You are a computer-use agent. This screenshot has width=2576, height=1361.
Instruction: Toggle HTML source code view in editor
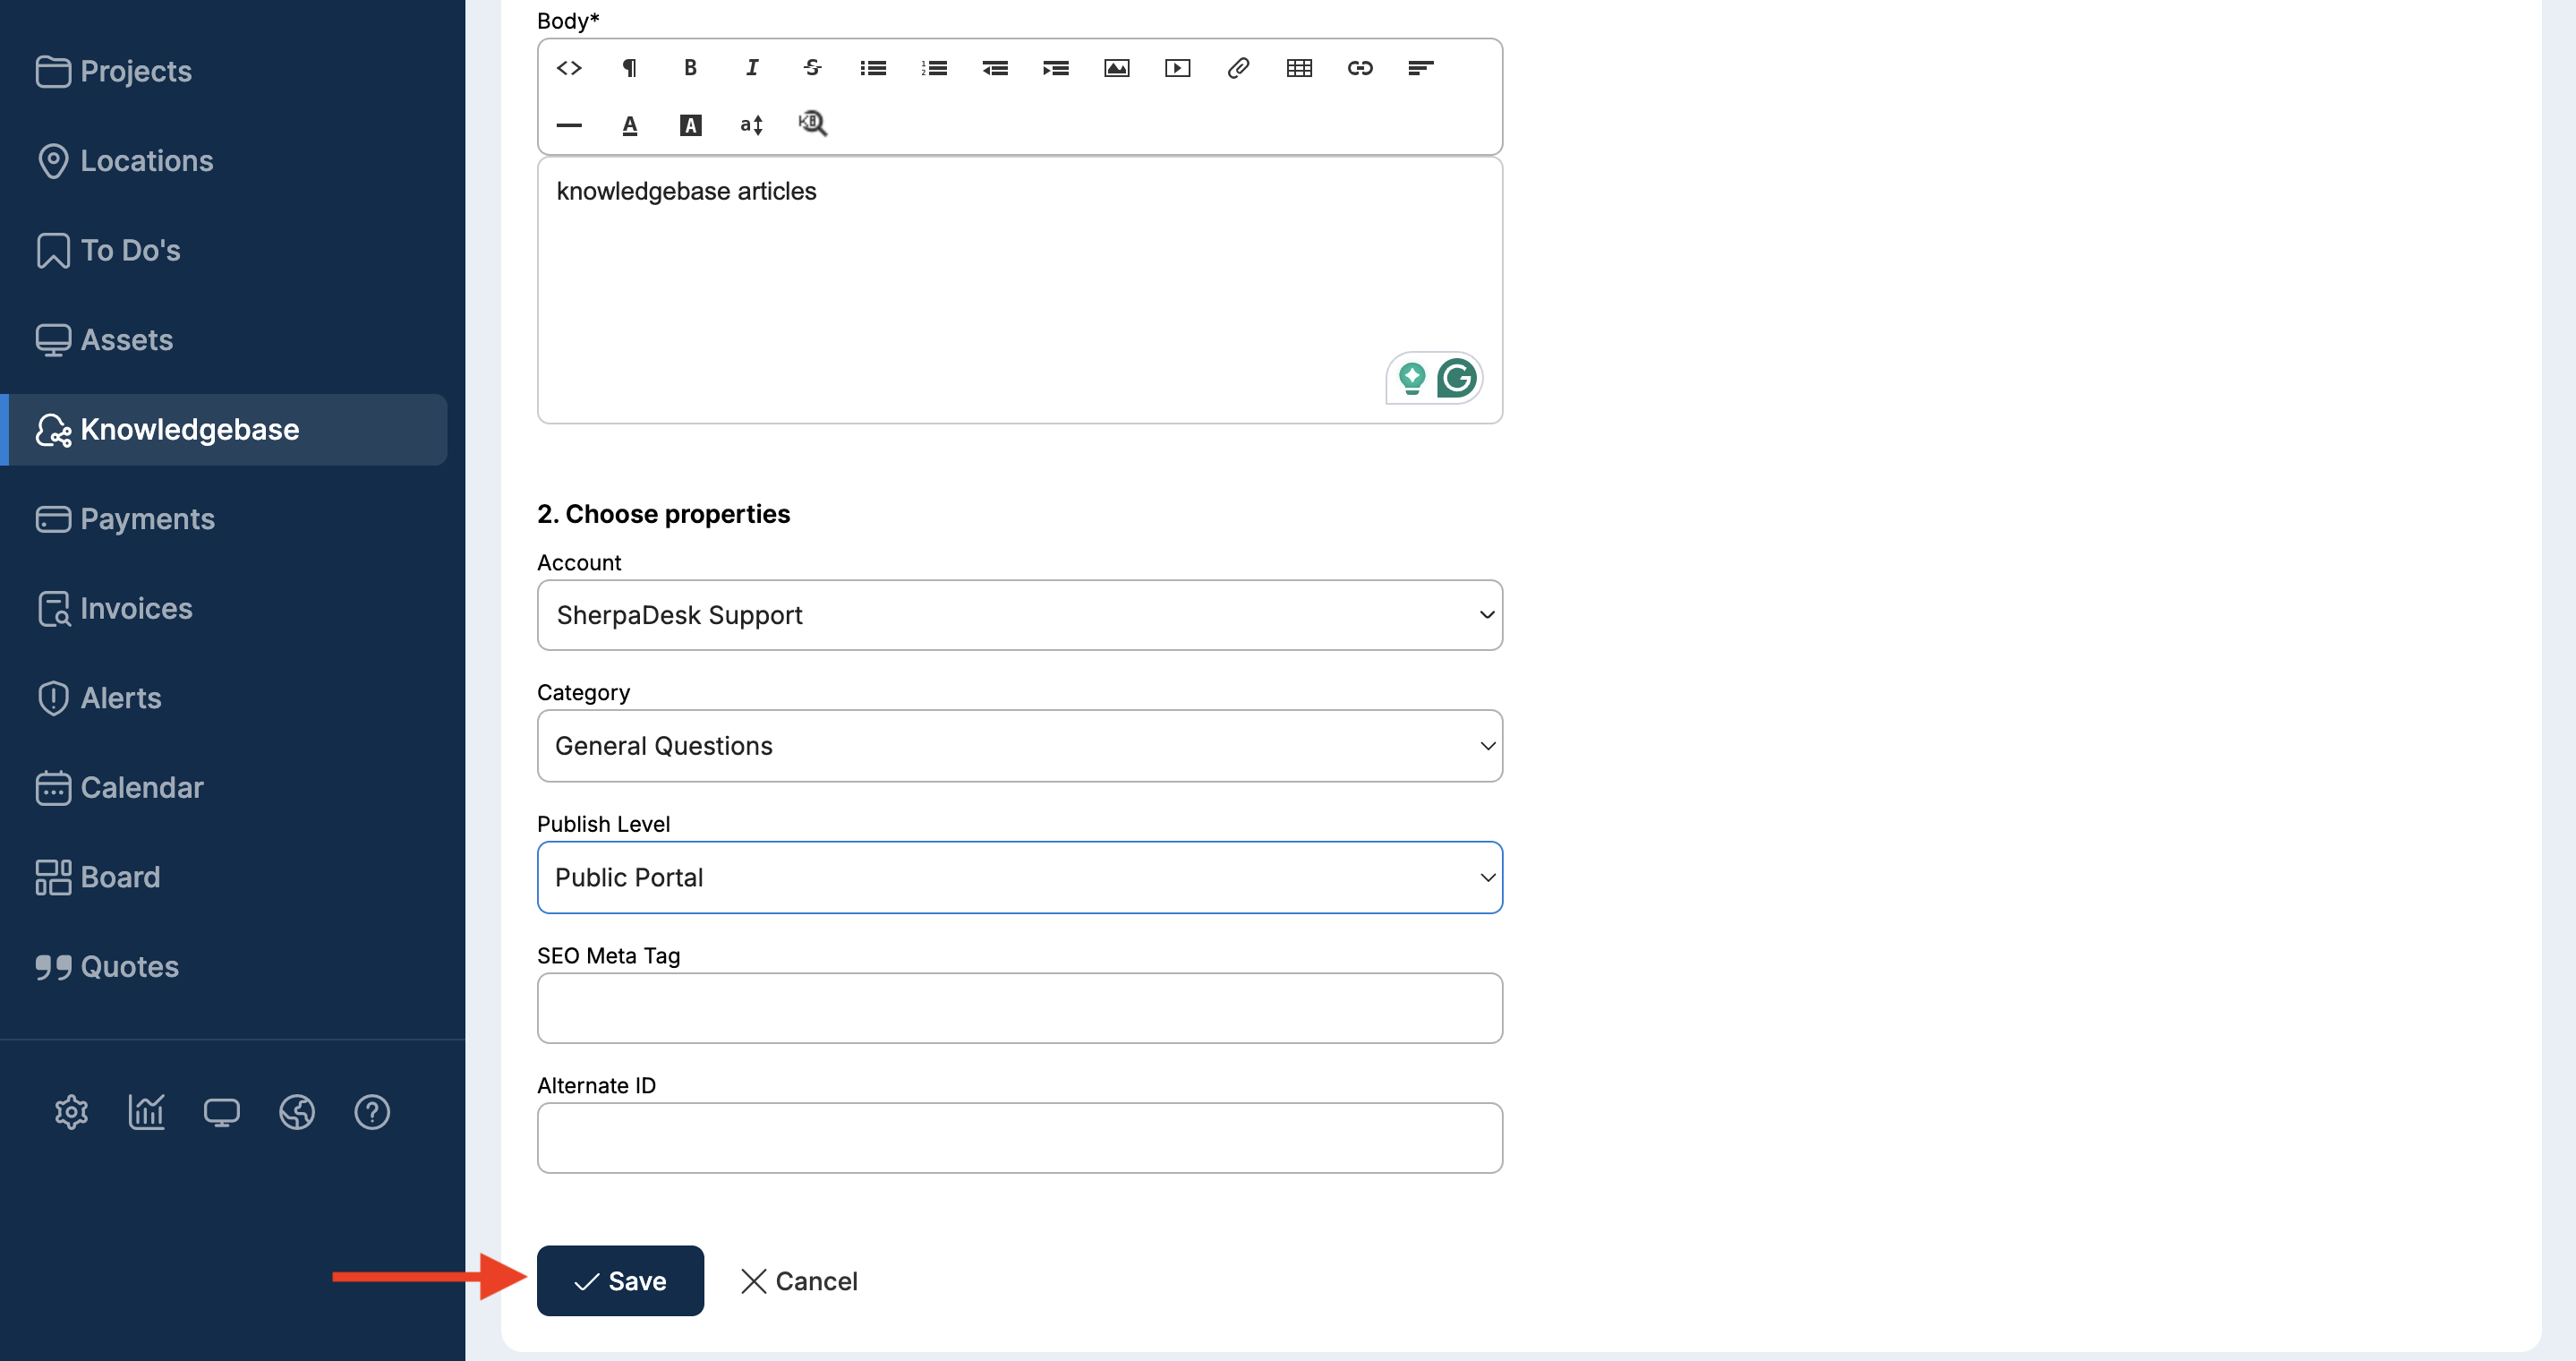[x=569, y=68]
